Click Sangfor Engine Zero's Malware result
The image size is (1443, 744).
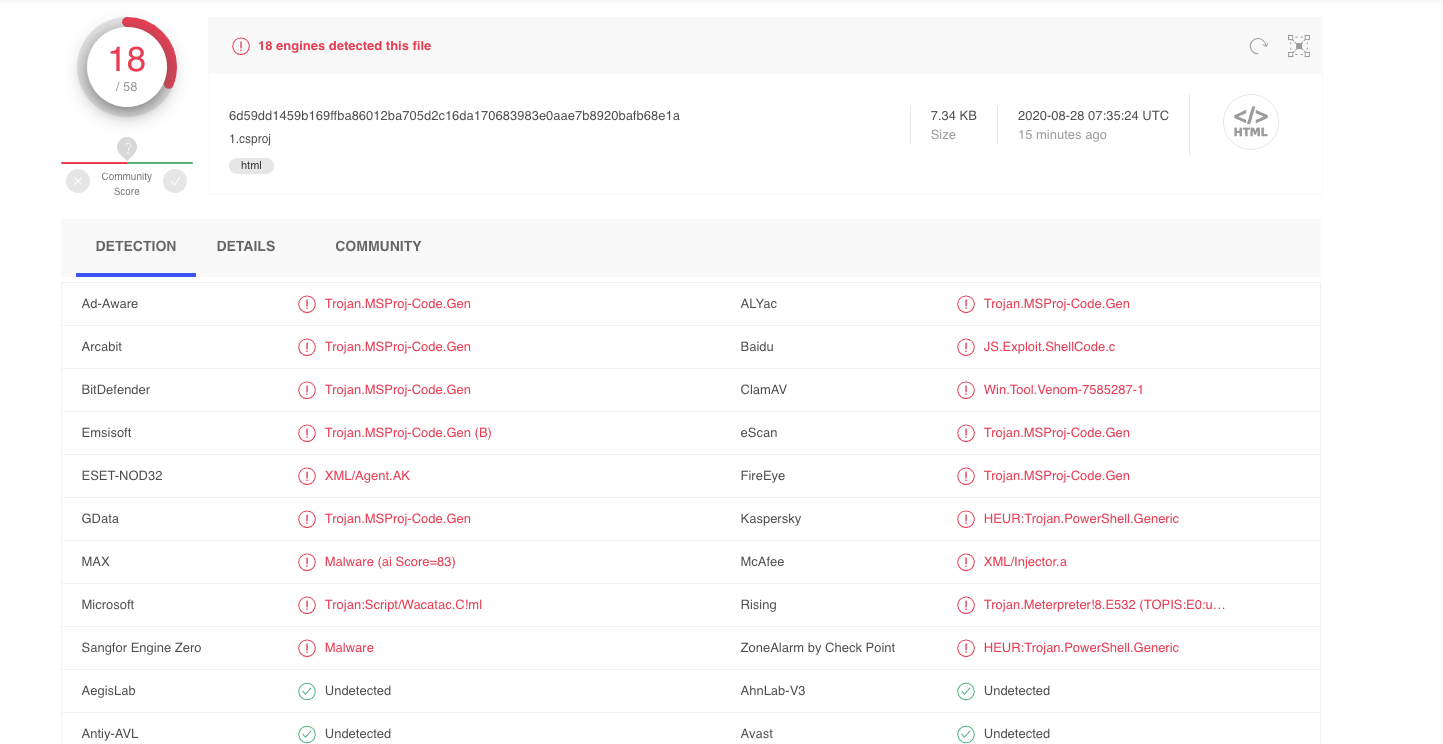point(349,648)
